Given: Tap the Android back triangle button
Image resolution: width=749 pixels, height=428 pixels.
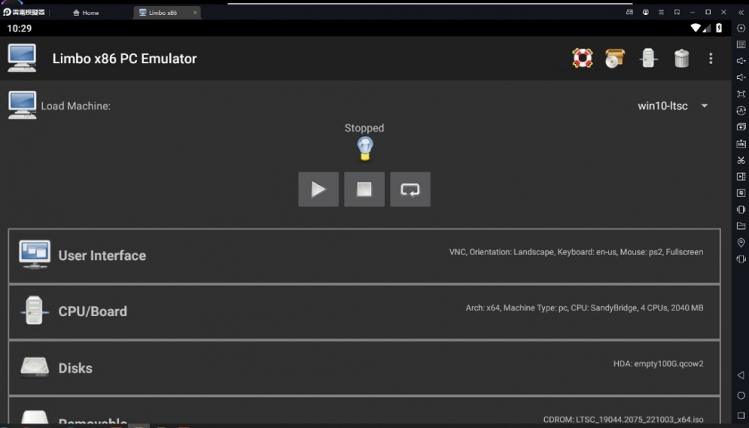Looking at the screenshot, I should 741,375.
